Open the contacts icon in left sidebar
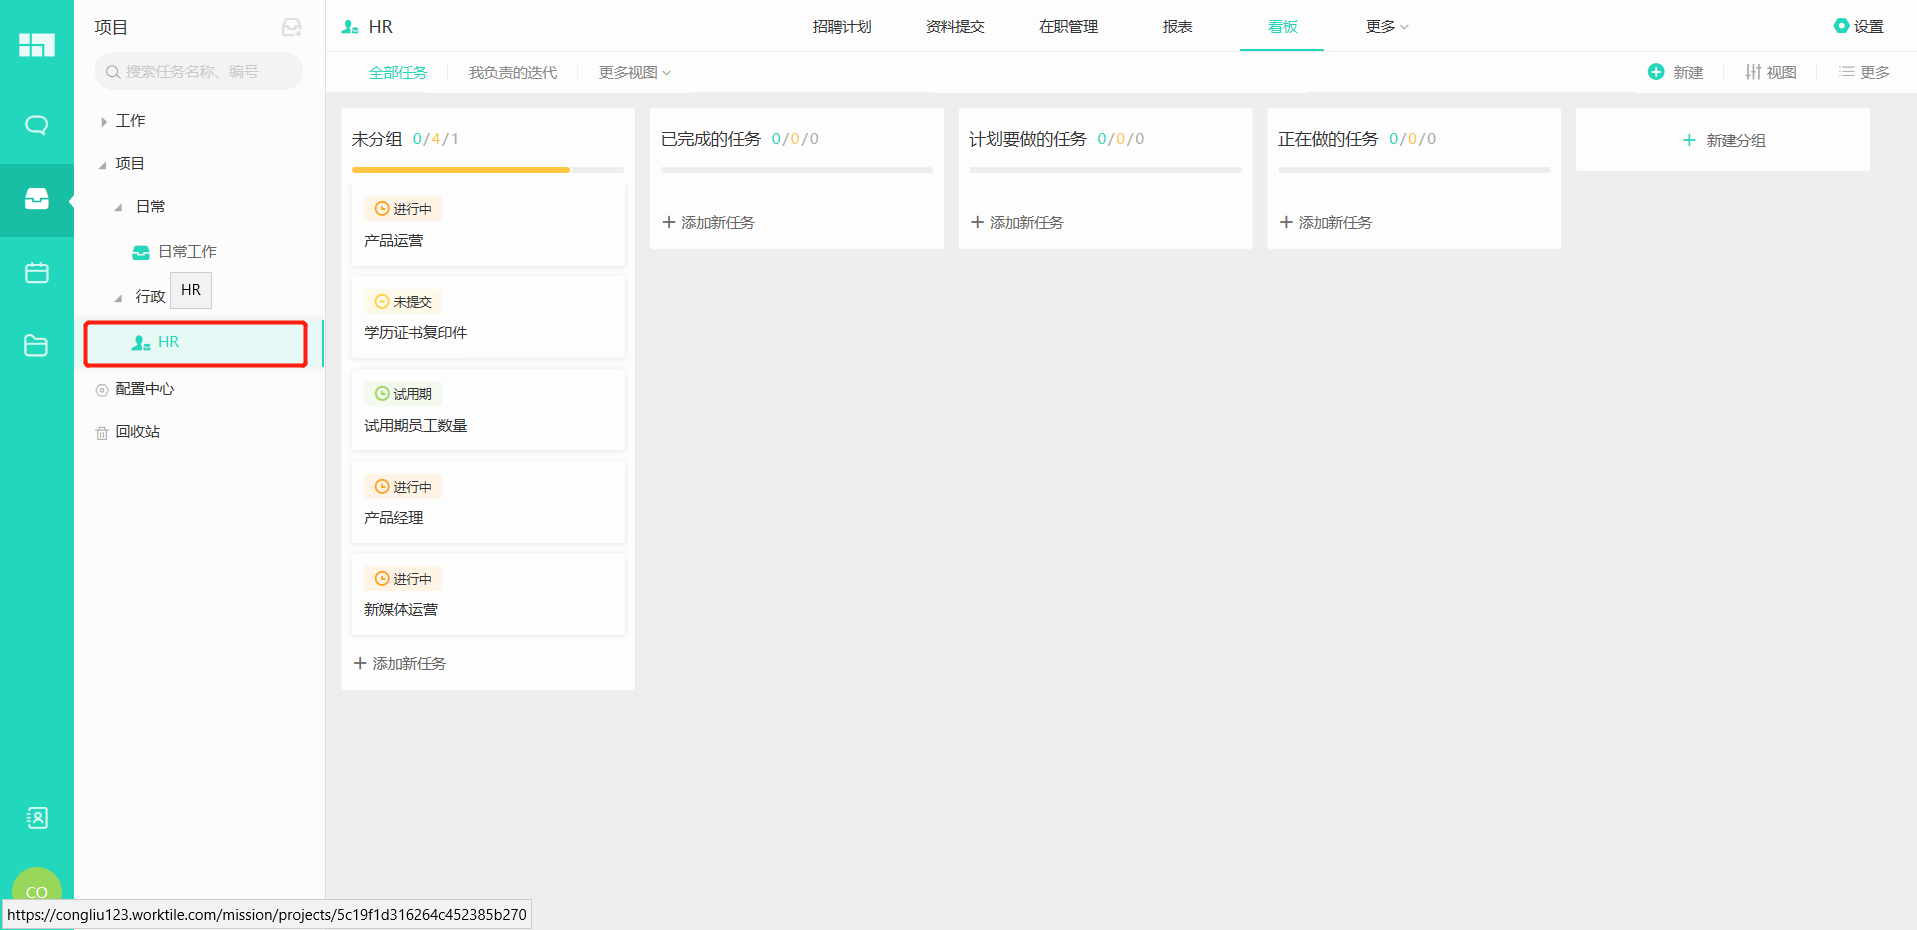Viewport: 1917px width, 930px height. [x=36, y=818]
